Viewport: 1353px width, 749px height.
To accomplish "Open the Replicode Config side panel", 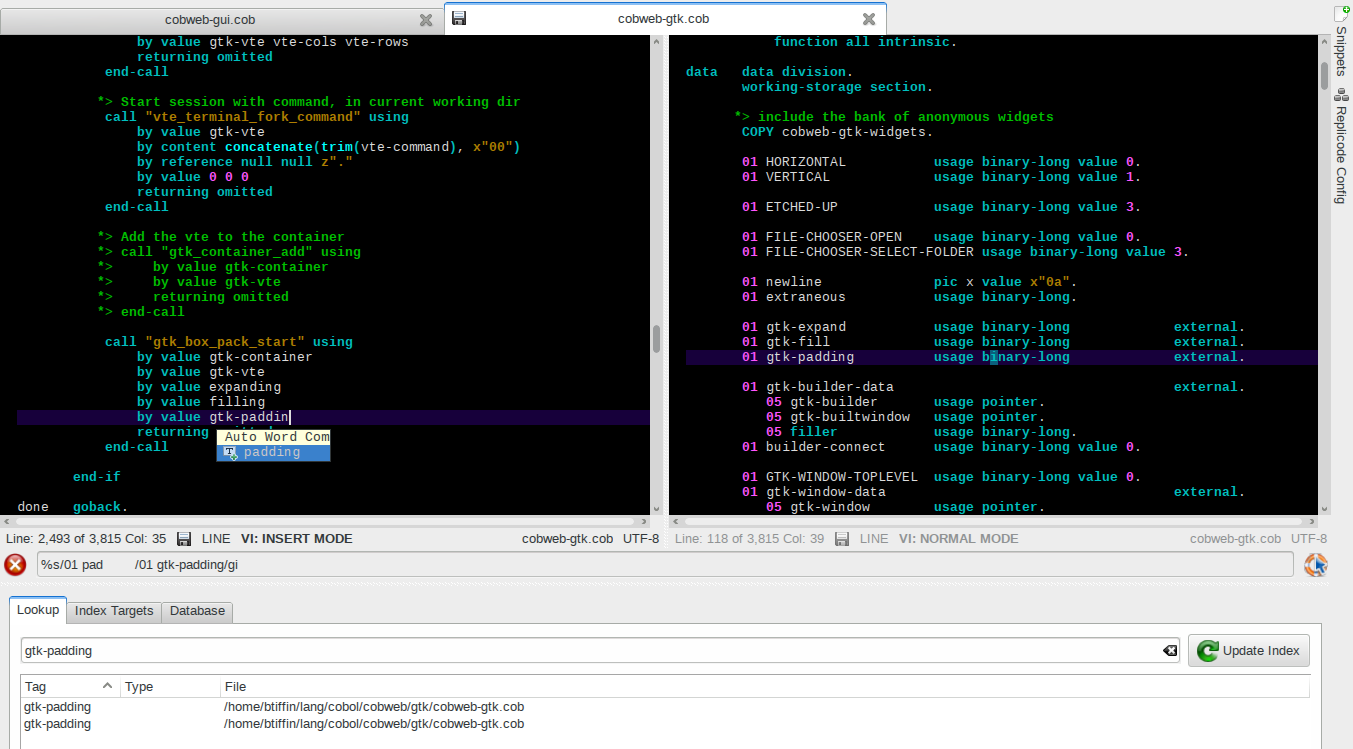I will point(1341,145).
